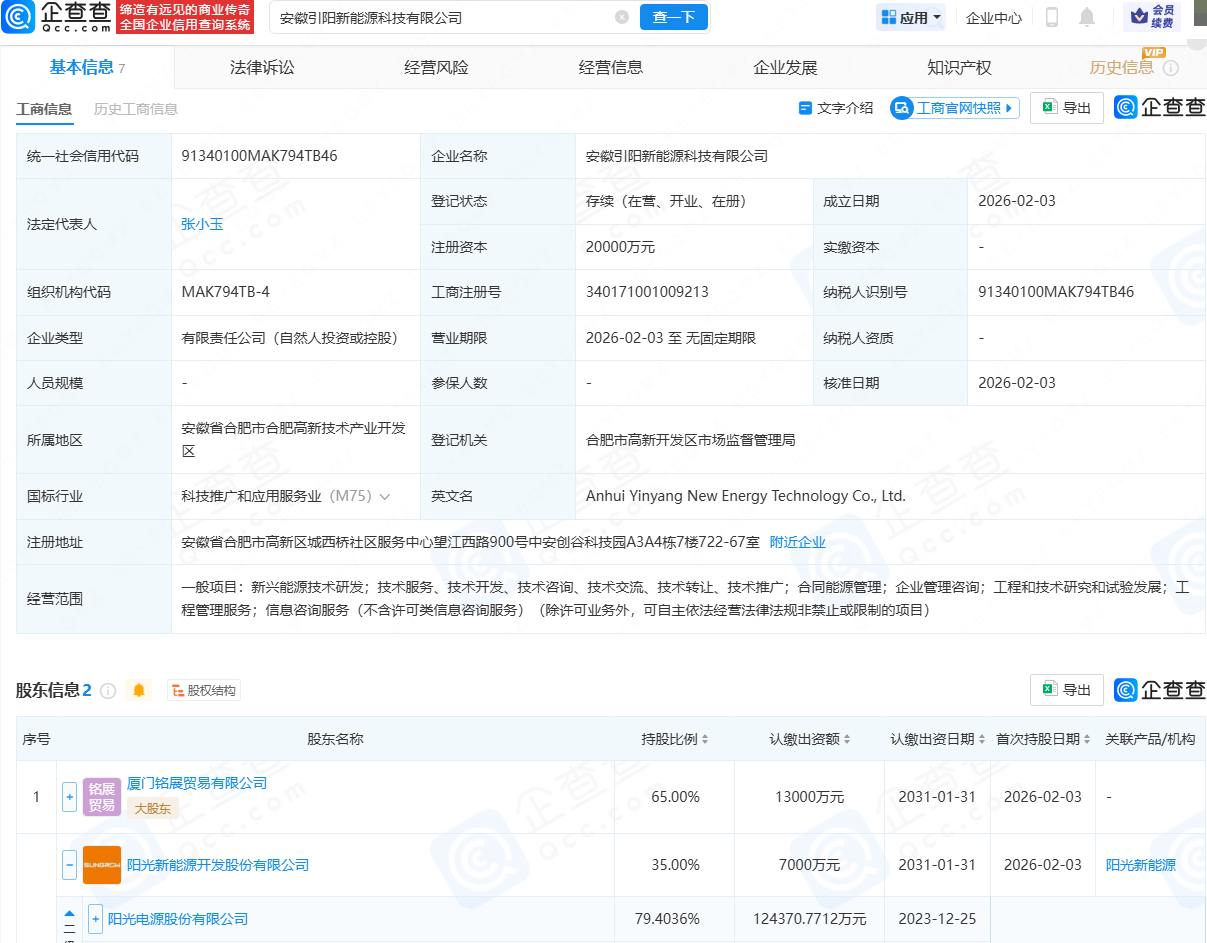Click the 查一下 search button
Screen dimensions: 1207x943
[x=673, y=17]
